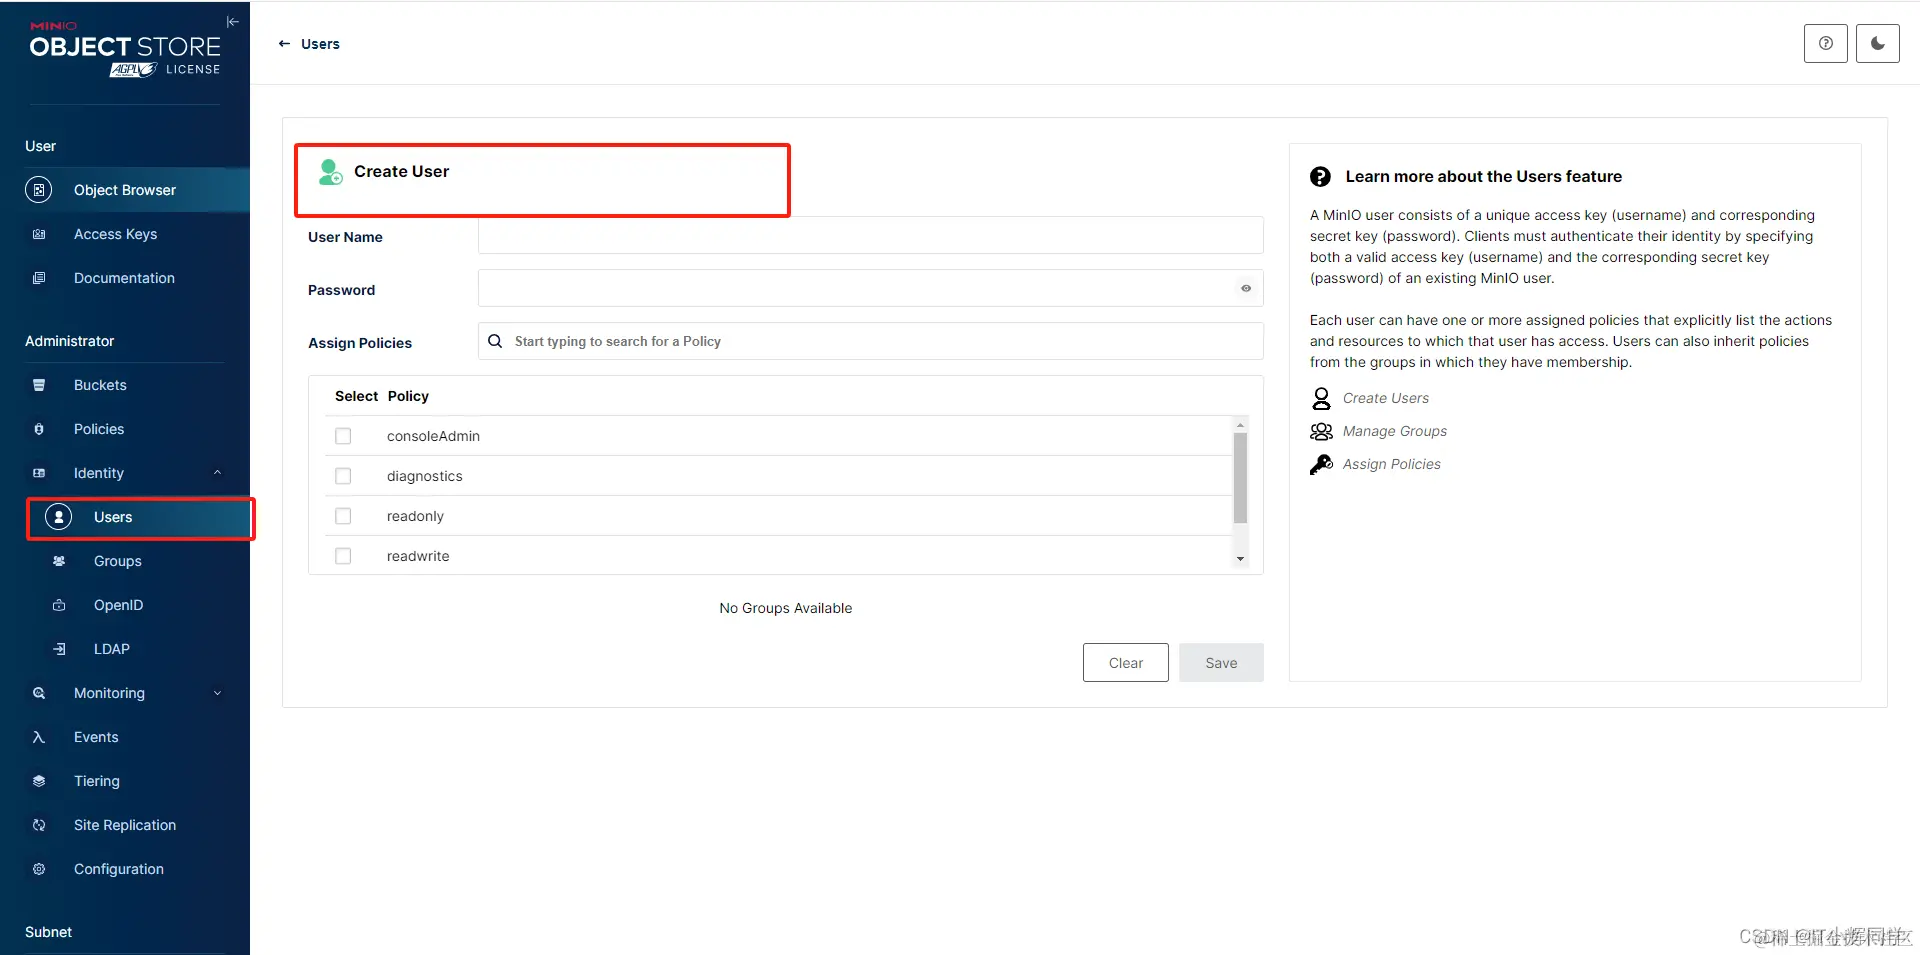Image resolution: width=1920 pixels, height=955 pixels.
Task: Click the policy list scroll down arrow
Action: point(1240,560)
